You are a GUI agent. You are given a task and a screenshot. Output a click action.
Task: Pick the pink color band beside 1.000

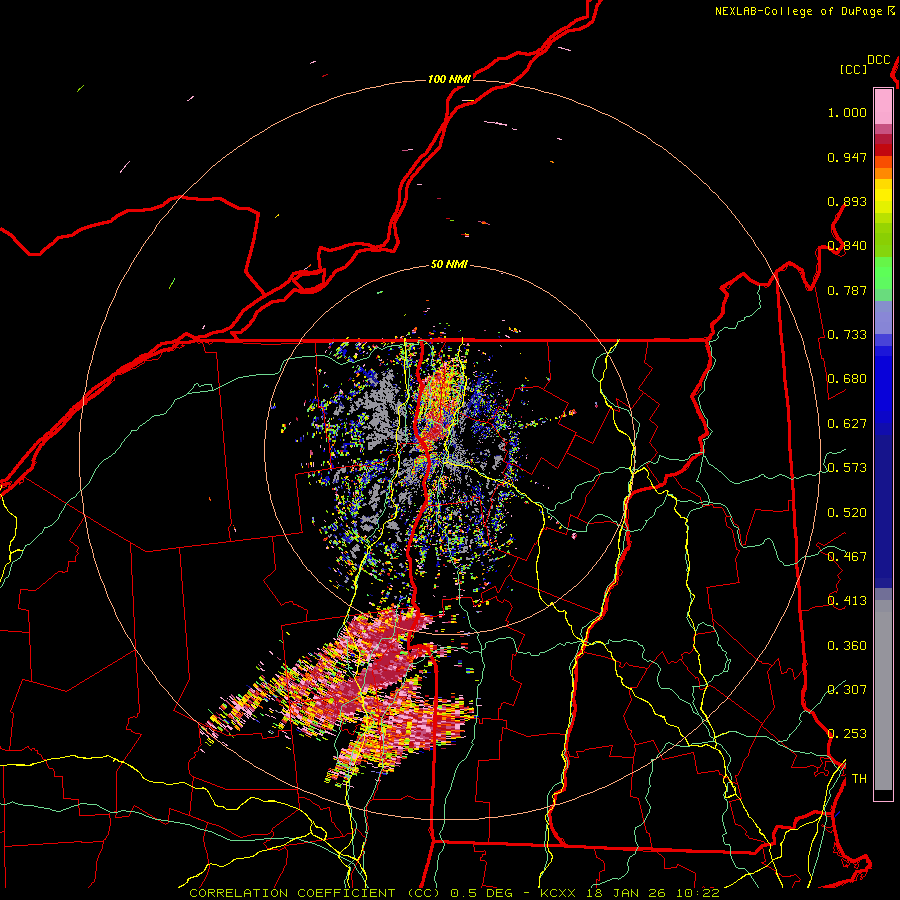click(883, 107)
